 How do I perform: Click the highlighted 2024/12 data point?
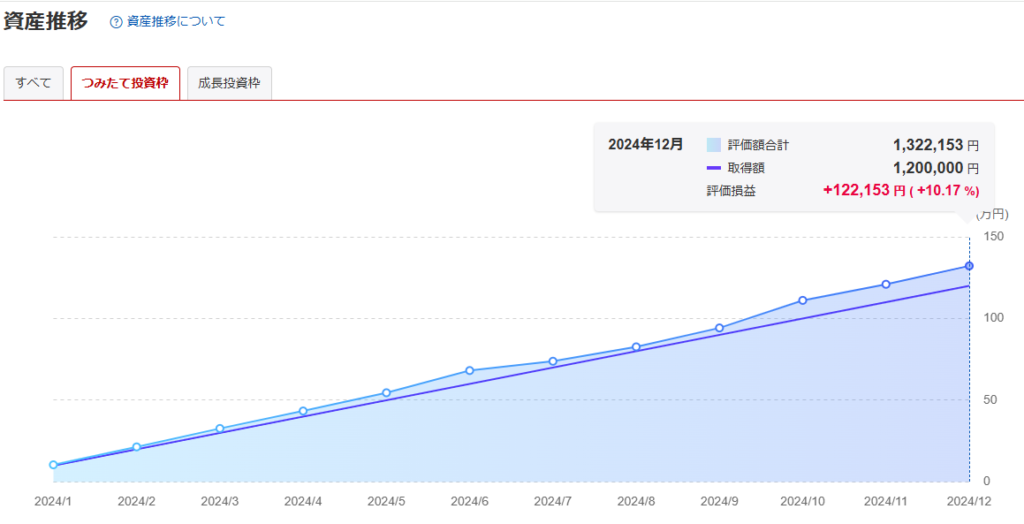(969, 266)
